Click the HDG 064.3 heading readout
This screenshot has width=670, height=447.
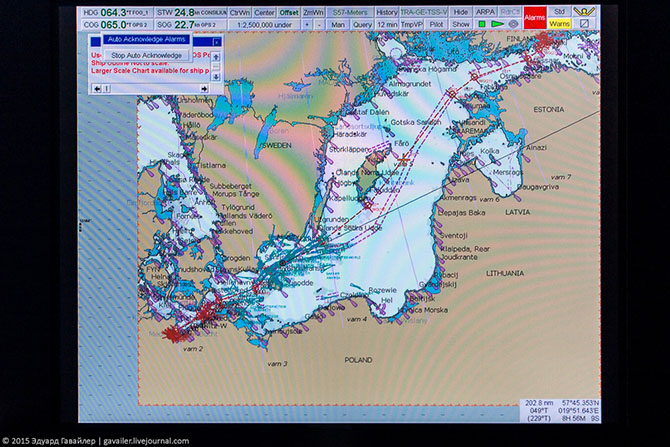pyautogui.click(x=116, y=12)
